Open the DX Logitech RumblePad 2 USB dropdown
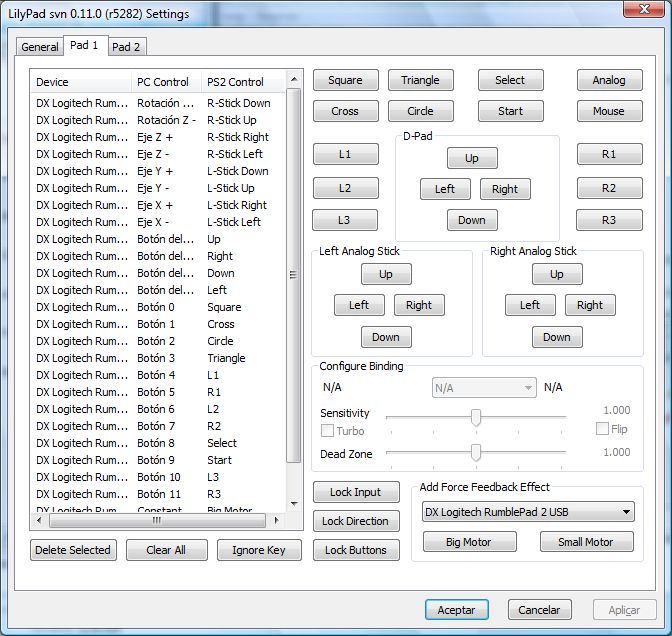The width and height of the screenshot is (672, 636). coord(528,512)
